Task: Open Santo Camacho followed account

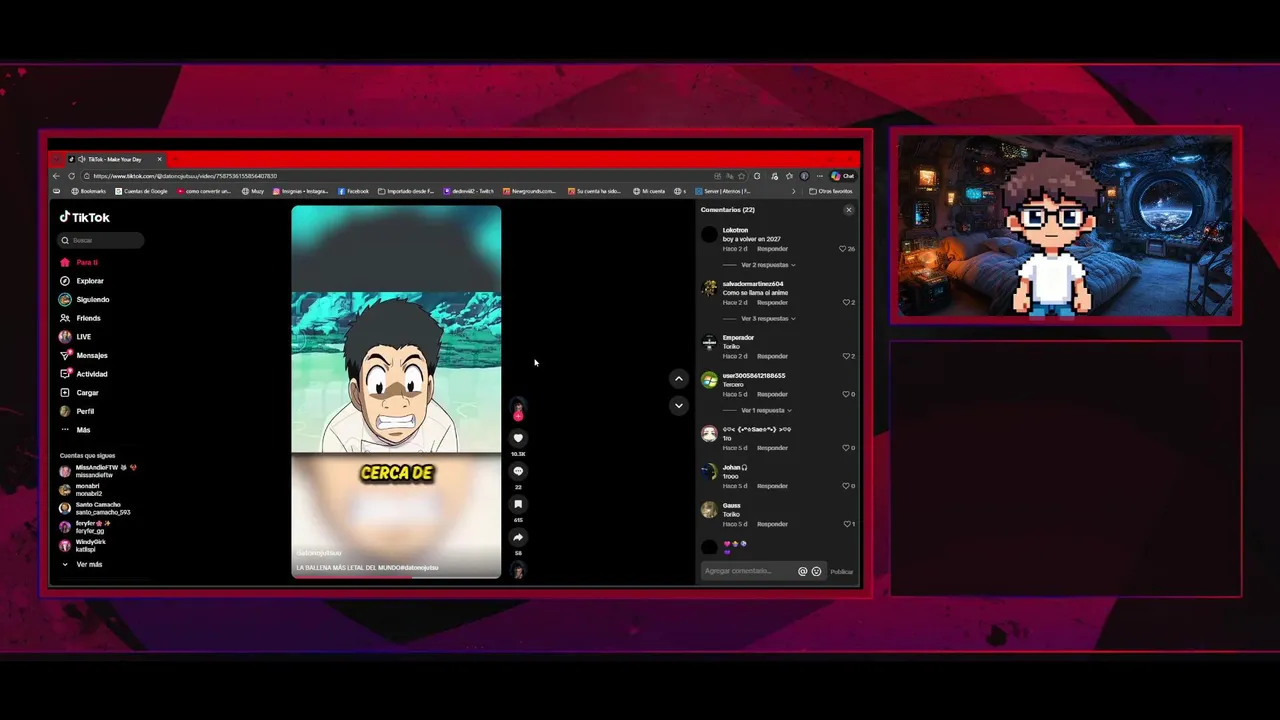Action: point(95,508)
